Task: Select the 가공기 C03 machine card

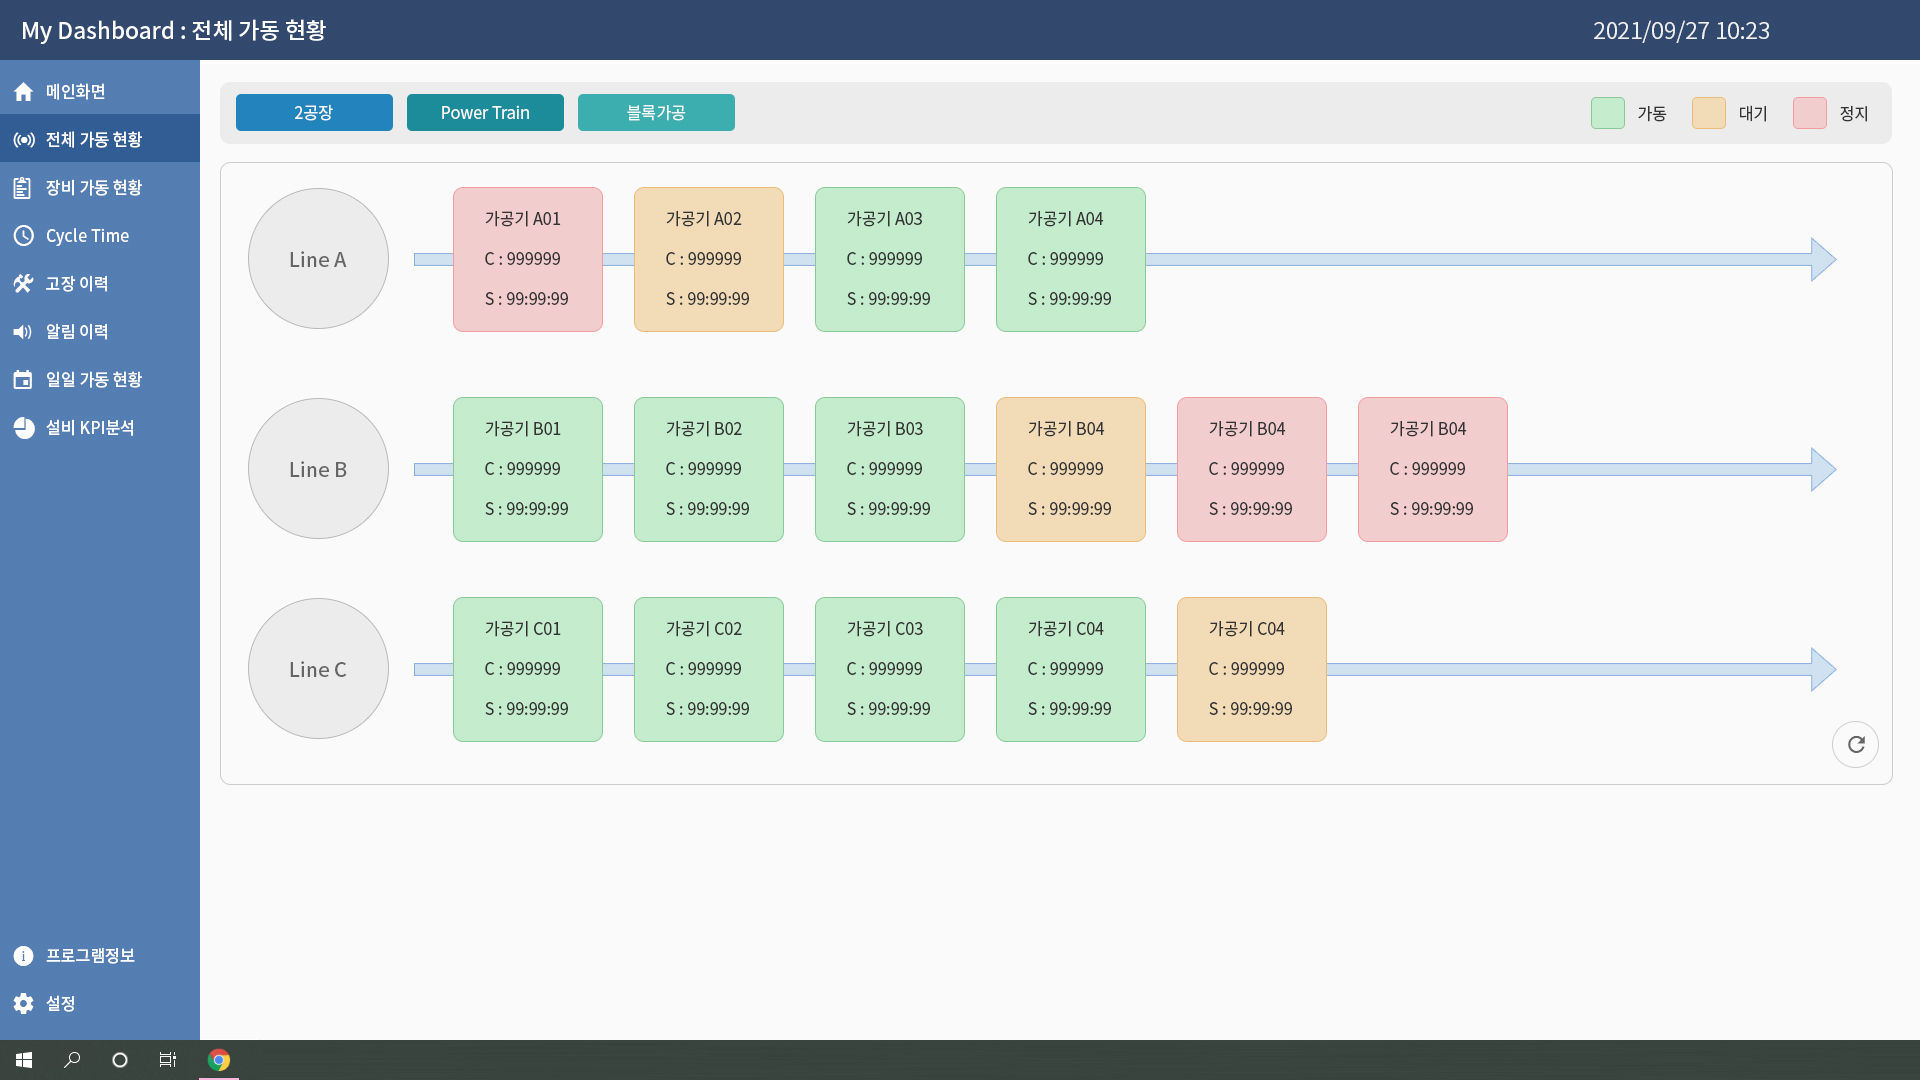Action: [x=890, y=669]
